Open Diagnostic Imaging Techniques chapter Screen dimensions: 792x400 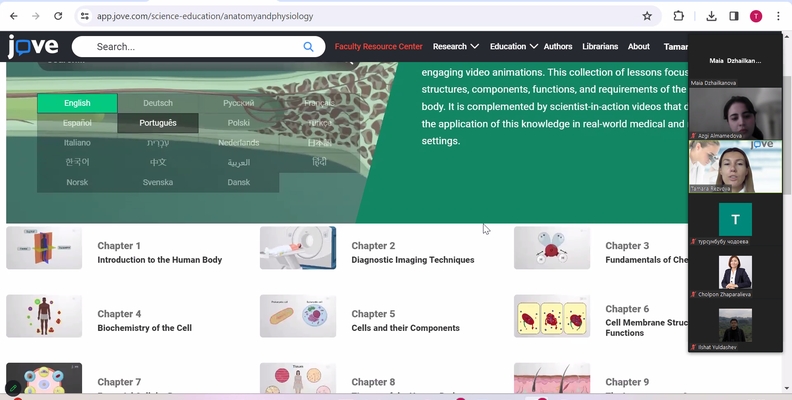[x=413, y=260]
